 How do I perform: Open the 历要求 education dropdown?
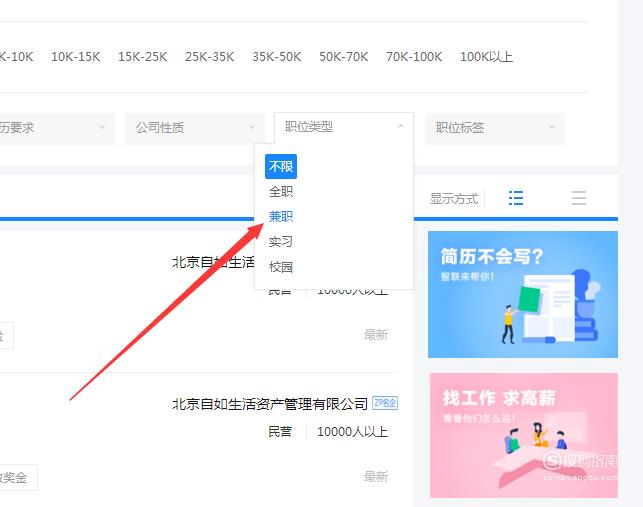(x=55, y=128)
